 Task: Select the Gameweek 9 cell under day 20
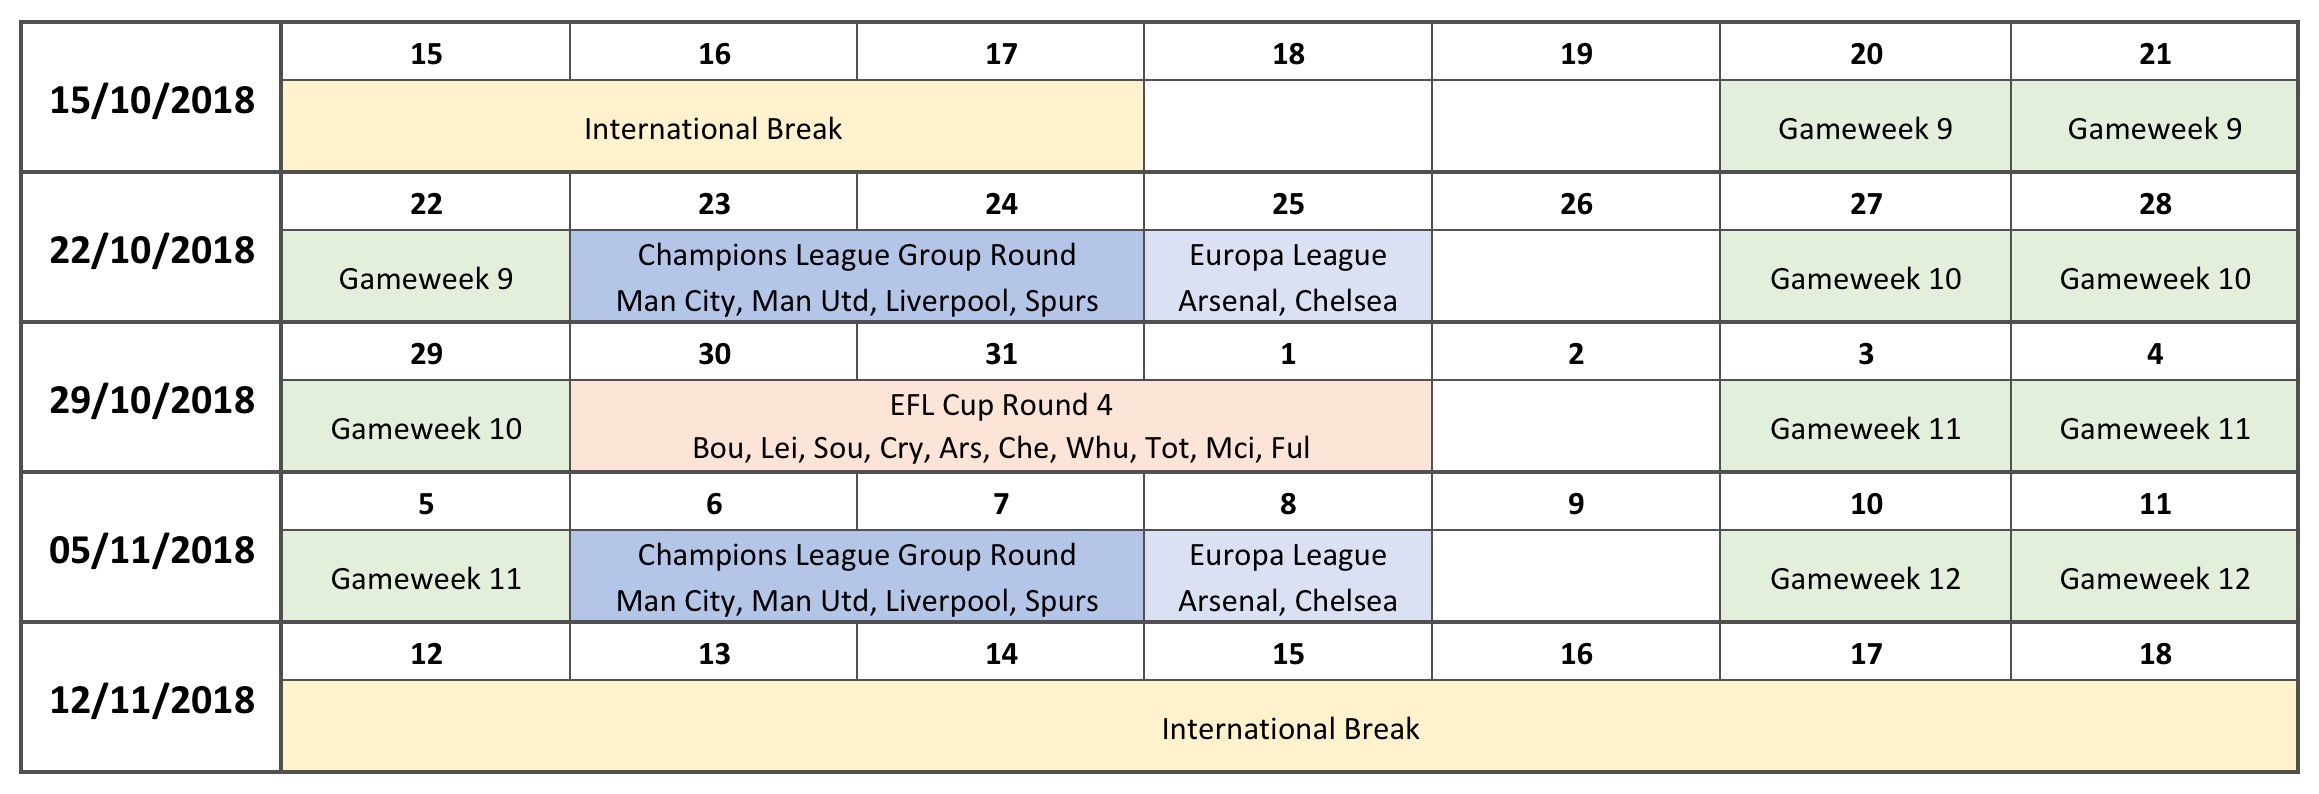pos(1865,126)
